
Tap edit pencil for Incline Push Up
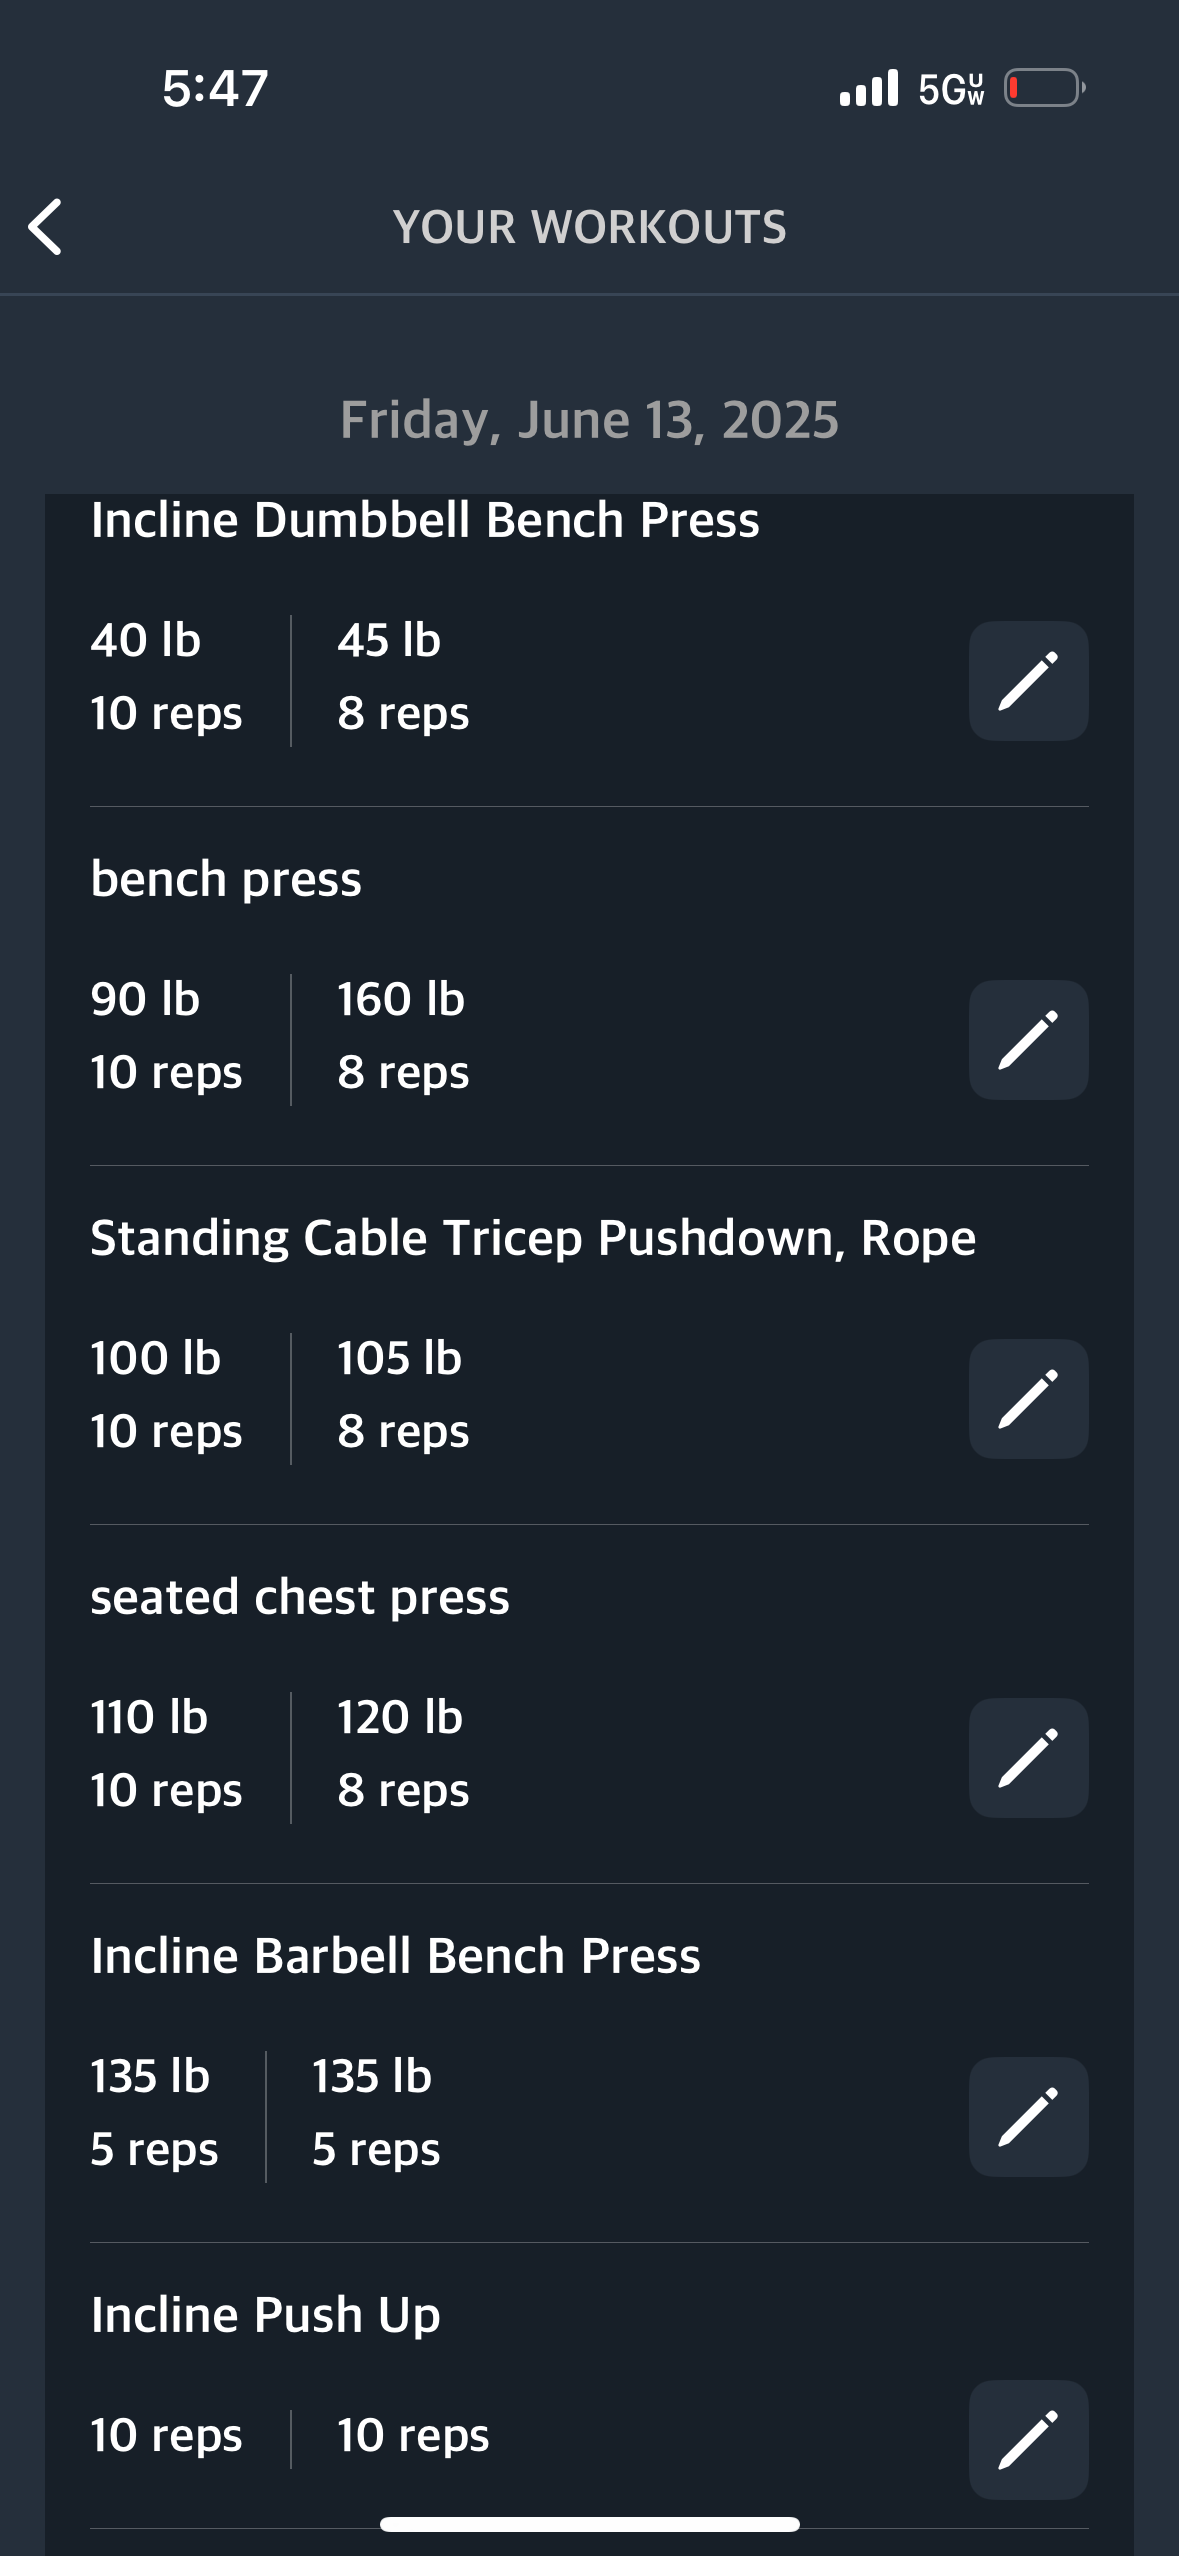click(1028, 2440)
